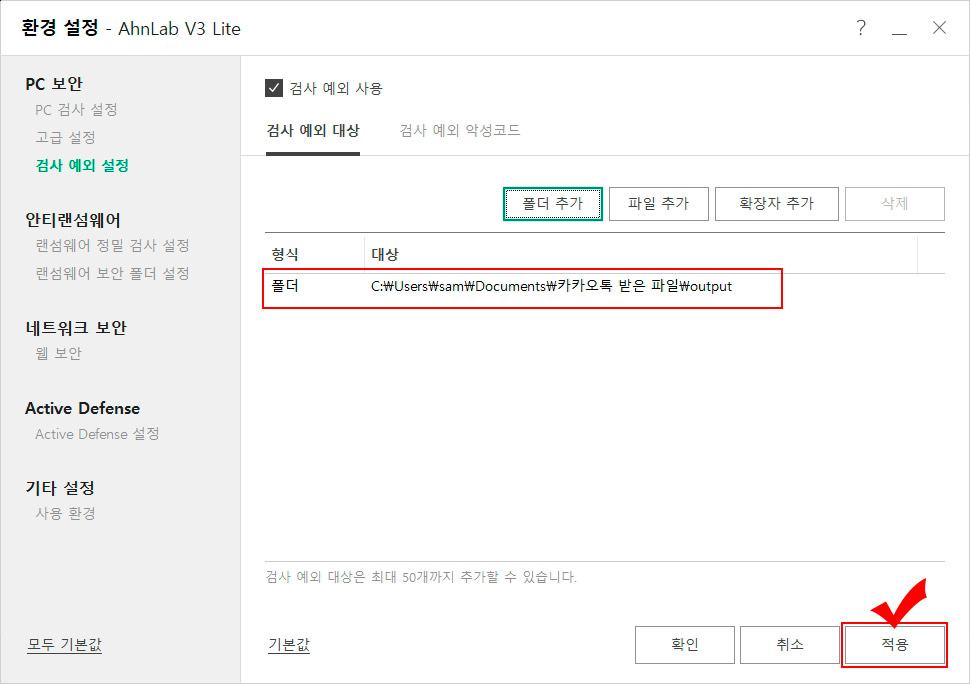This screenshot has width=970, height=684.
Task: Open PC 검사 설정 in the sidebar
Action: (76, 110)
